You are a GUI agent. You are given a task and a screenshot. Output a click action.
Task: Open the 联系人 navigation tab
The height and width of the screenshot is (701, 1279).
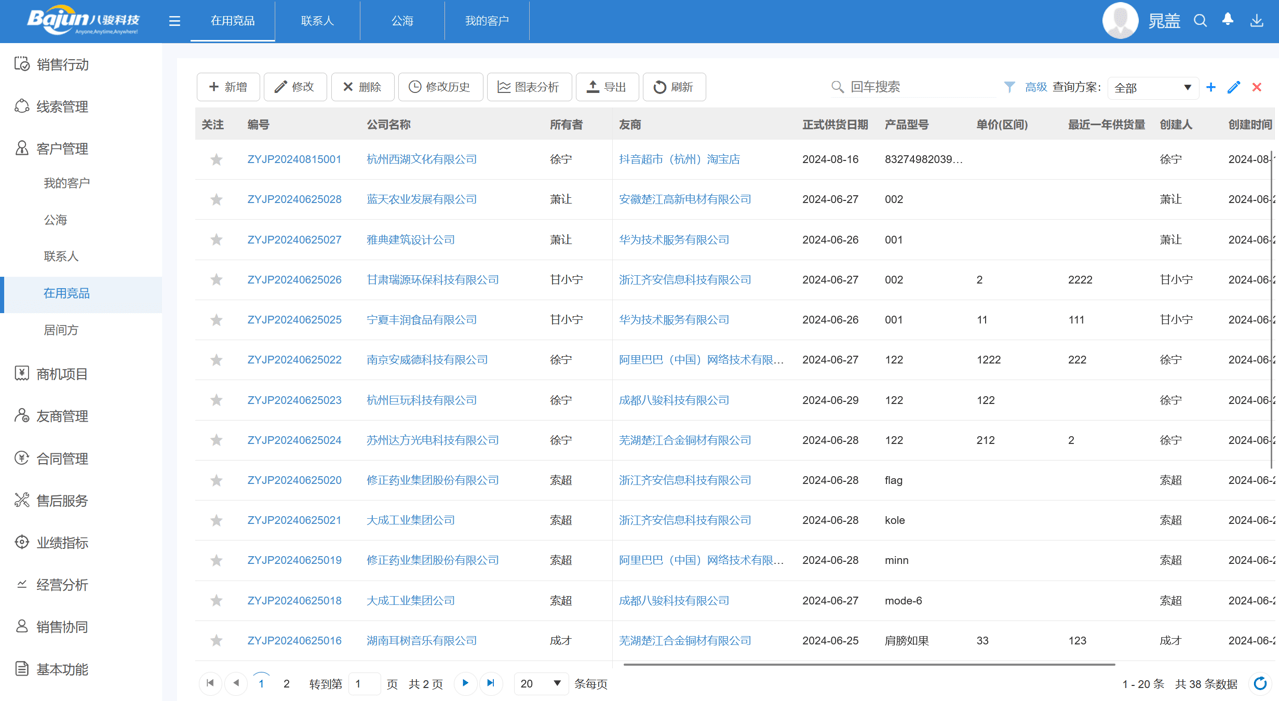[x=317, y=20]
